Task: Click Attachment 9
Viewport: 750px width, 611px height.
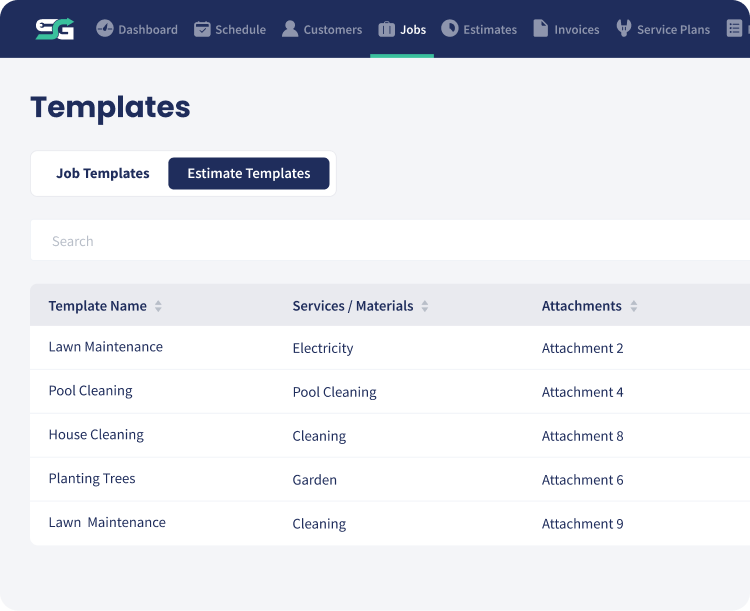Action: pos(582,524)
